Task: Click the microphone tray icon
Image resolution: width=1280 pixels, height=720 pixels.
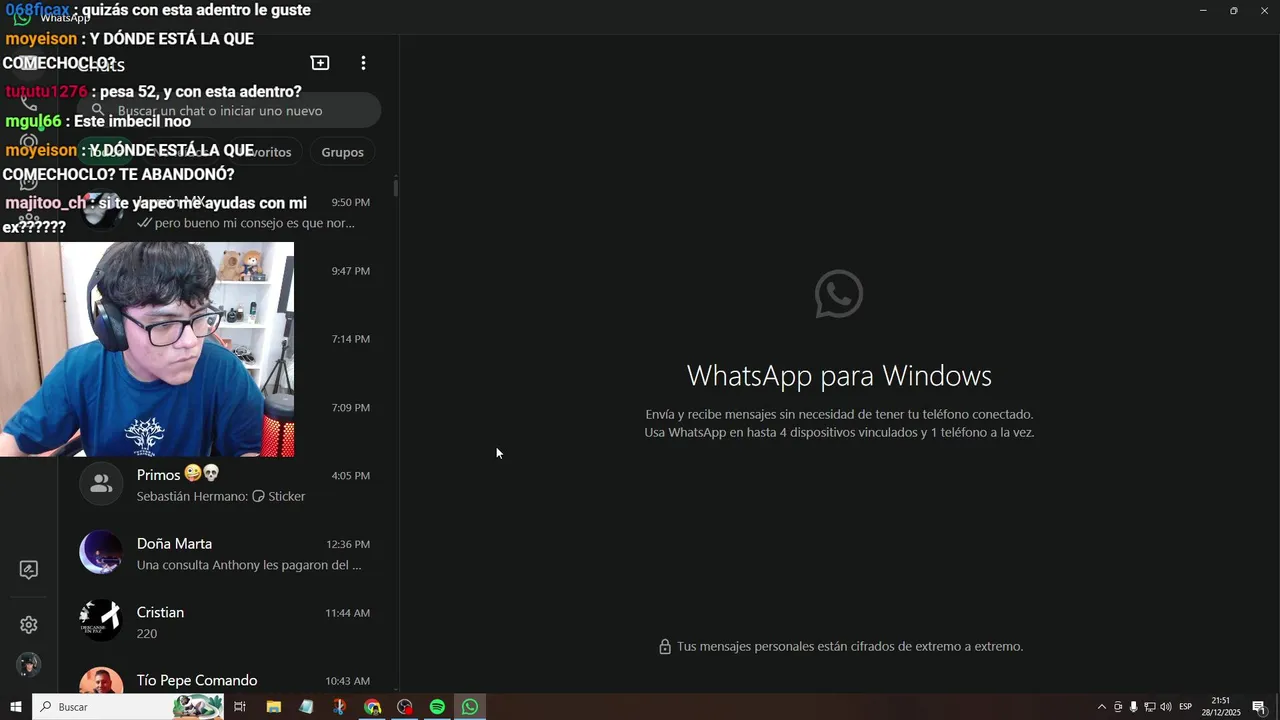Action: tap(1134, 707)
